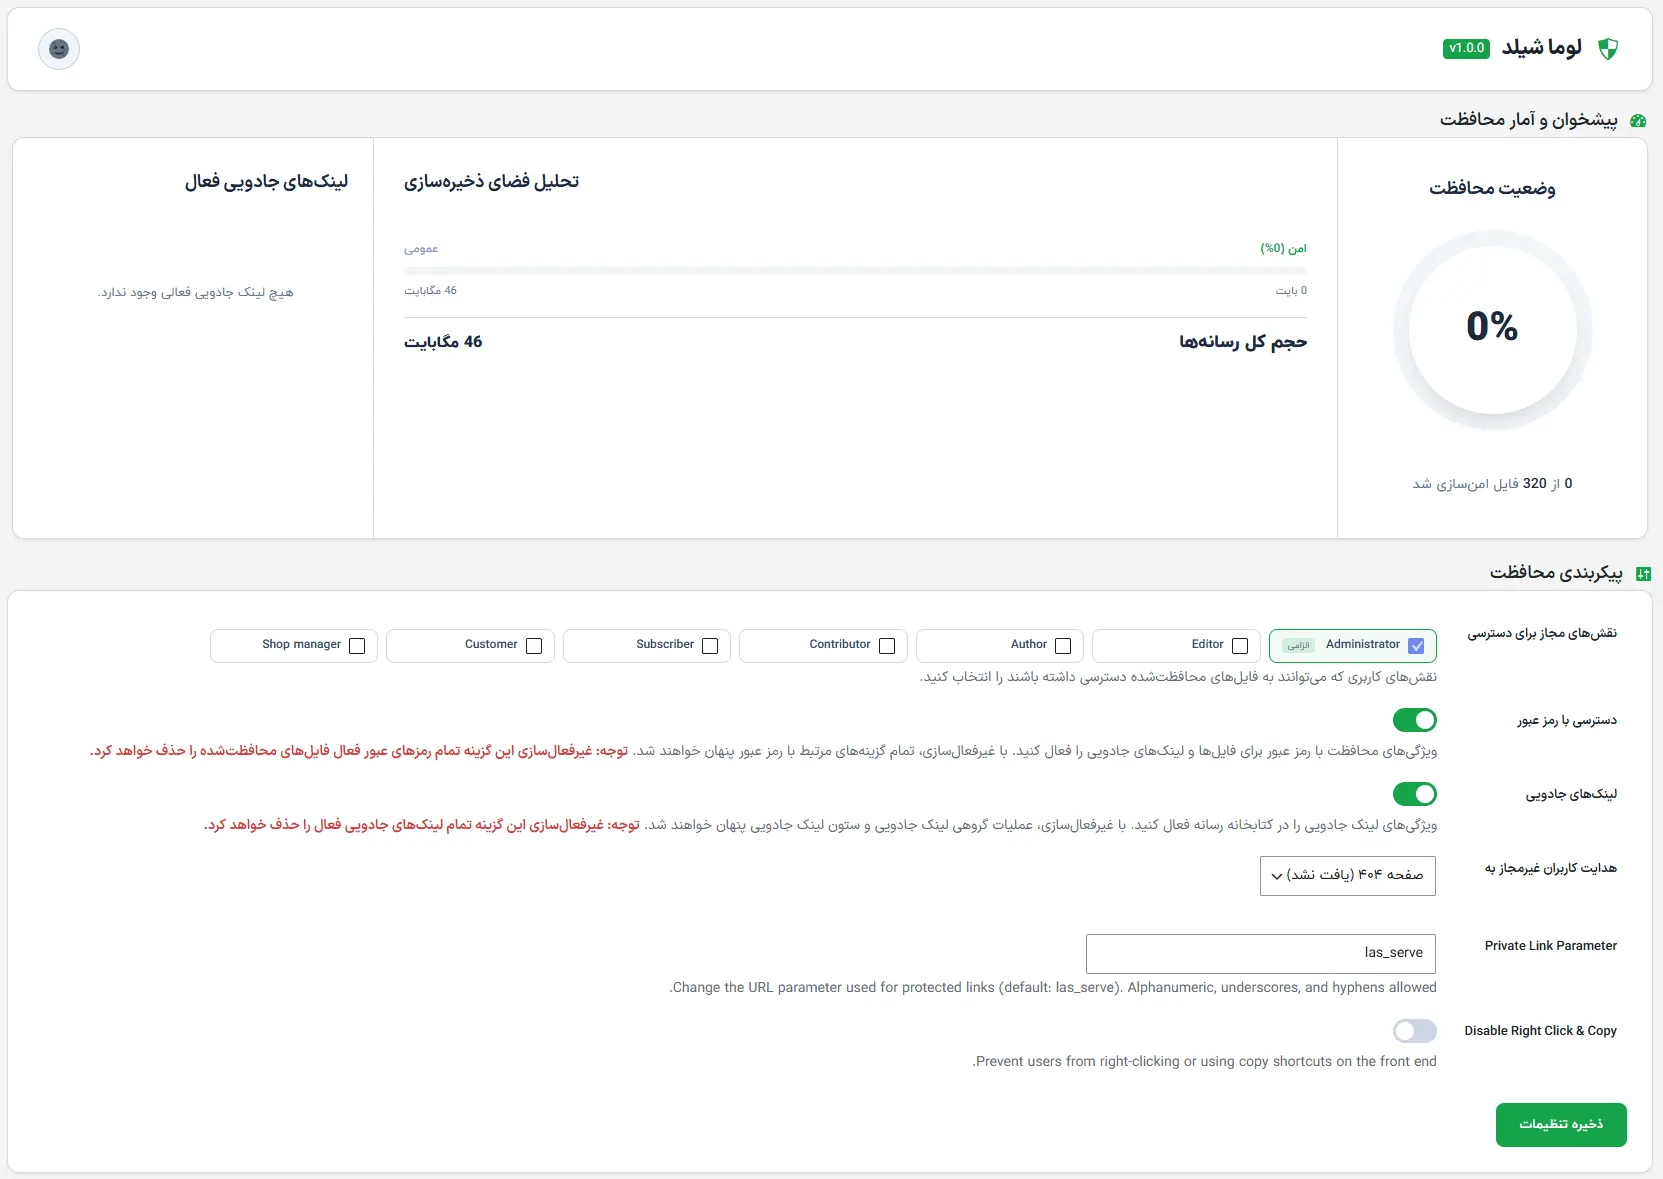
Task: Check the Subscriber role checkbox
Action: pos(710,646)
